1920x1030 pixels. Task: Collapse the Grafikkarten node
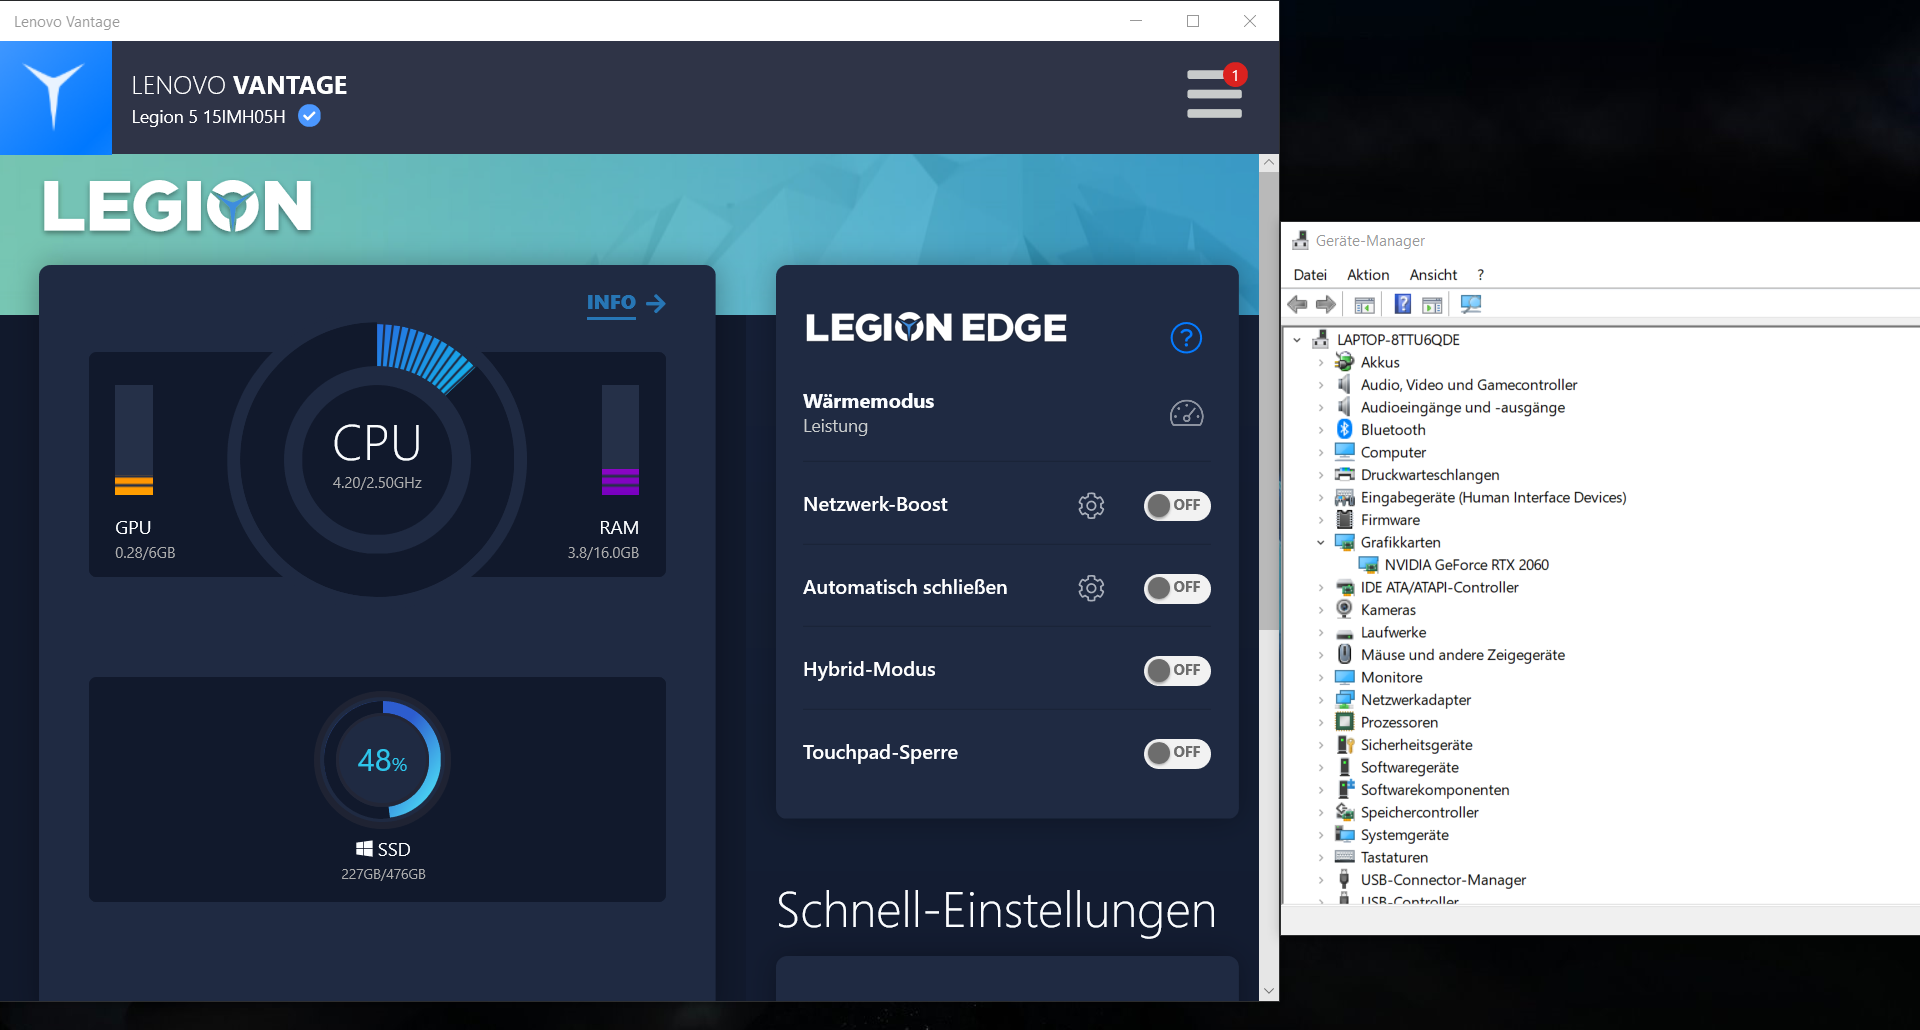pos(1321,542)
